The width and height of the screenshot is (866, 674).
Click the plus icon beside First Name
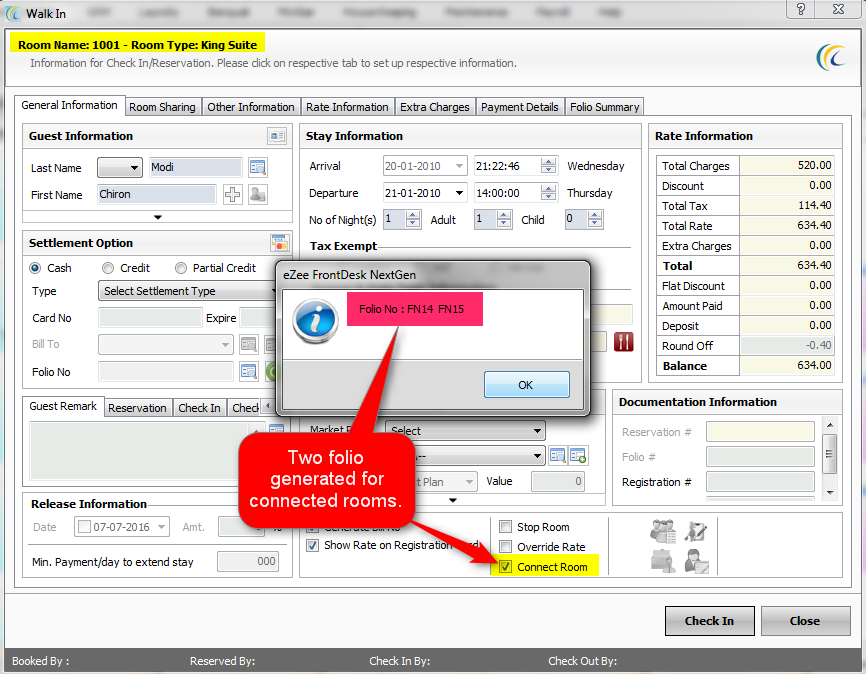(233, 194)
